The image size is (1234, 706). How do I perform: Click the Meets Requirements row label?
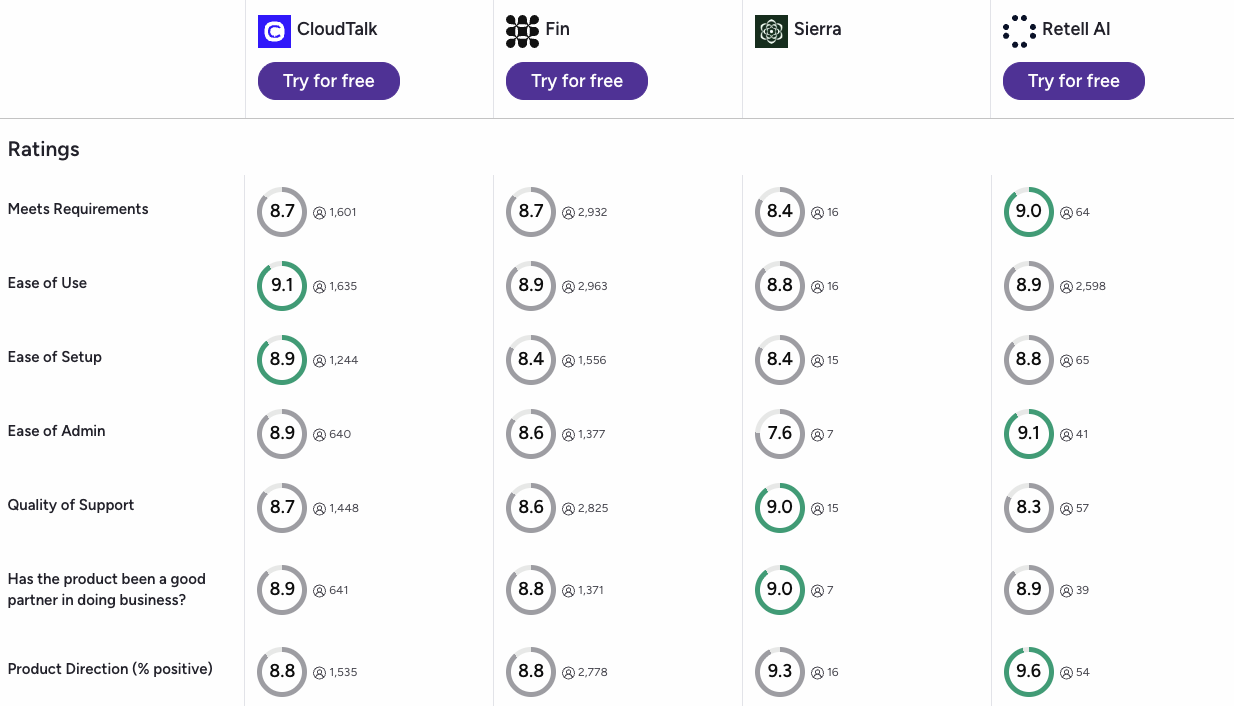78,209
